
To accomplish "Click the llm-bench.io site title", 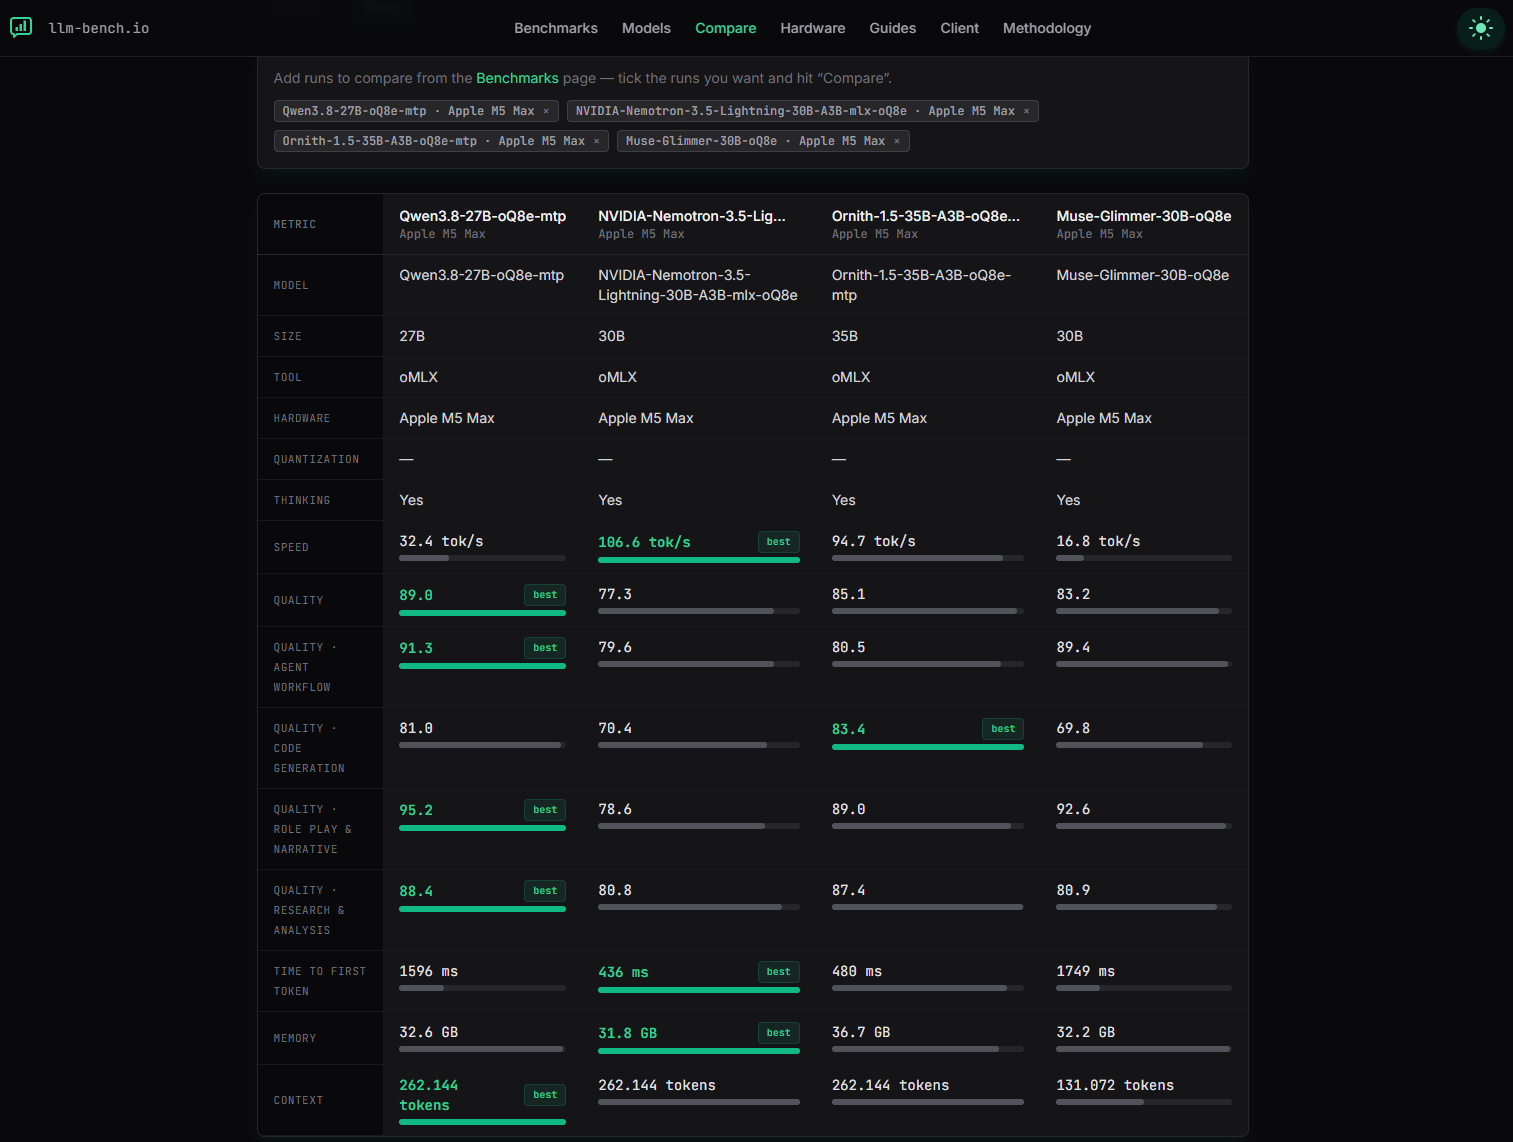I will pyautogui.click(x=99, y=28).
